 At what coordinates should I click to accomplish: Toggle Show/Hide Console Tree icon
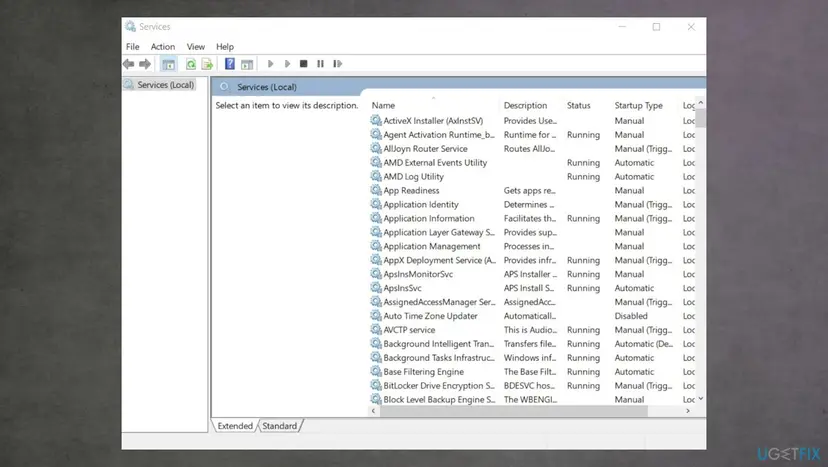click(168, 64)
